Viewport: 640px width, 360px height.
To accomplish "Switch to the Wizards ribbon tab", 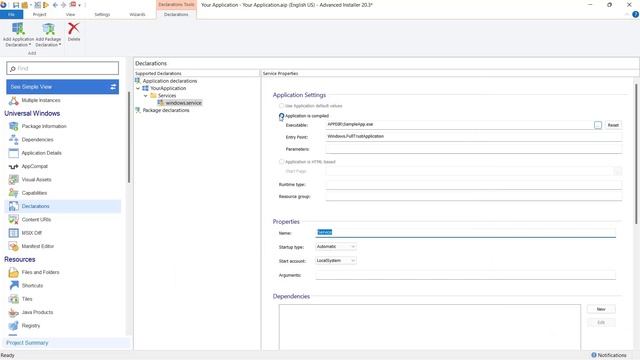I will tap(137, 14).
